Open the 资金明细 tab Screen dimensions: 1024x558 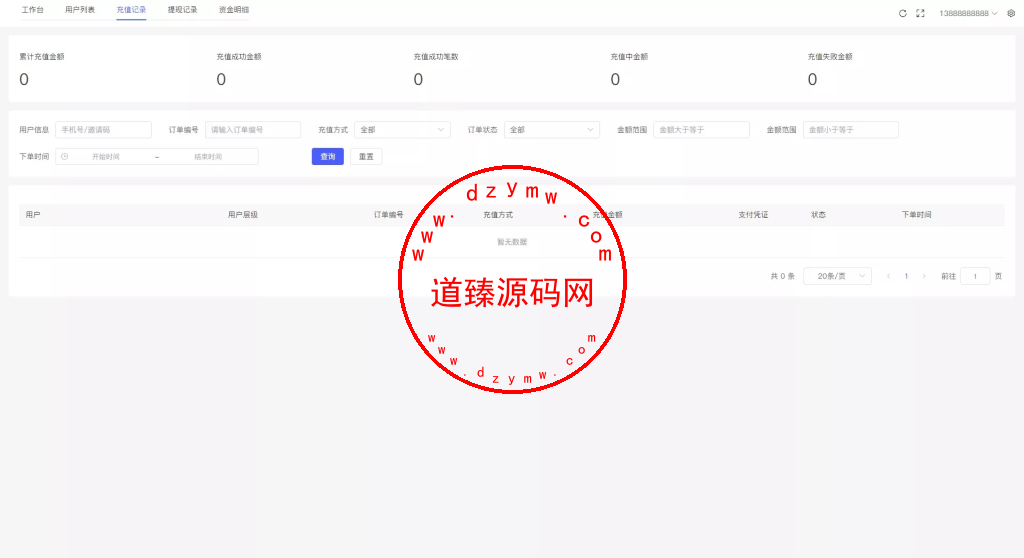coord(234,10)
